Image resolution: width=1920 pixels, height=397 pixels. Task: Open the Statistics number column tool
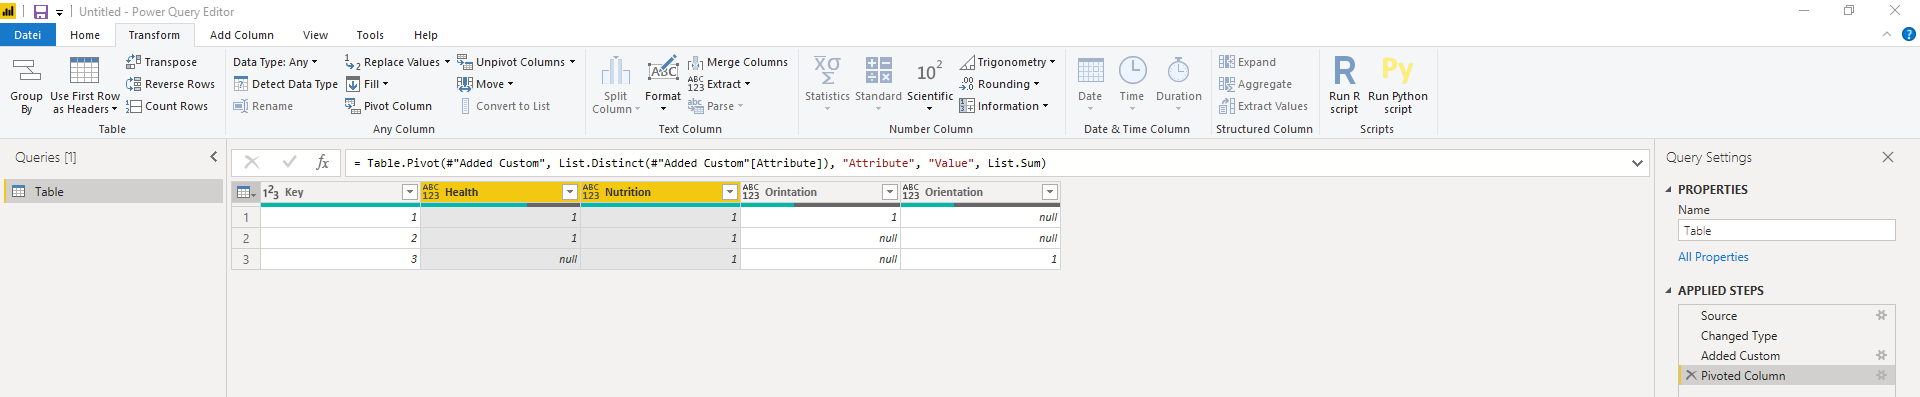(827, 84)
